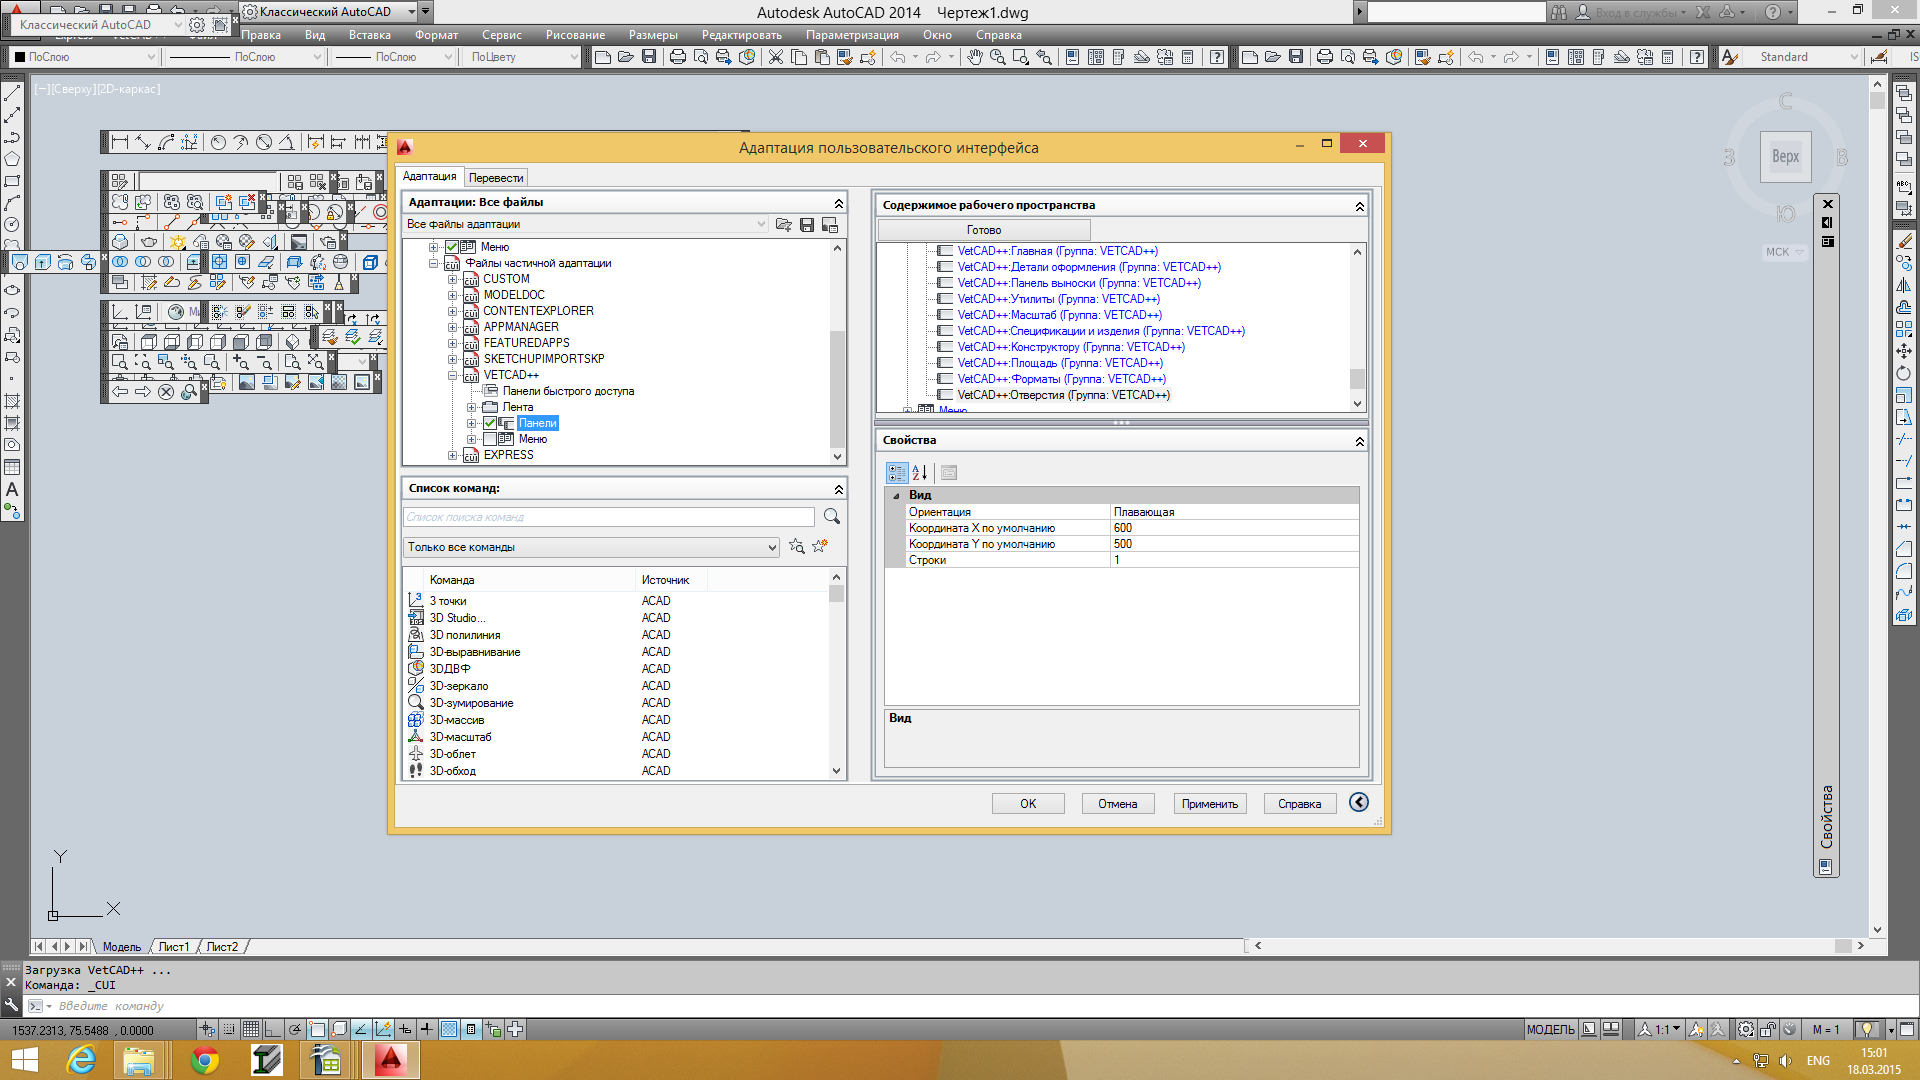Click the Windows Start button
Image resolution: width=1920 pixels, height=1080 pixels.
pos(24,1060)
